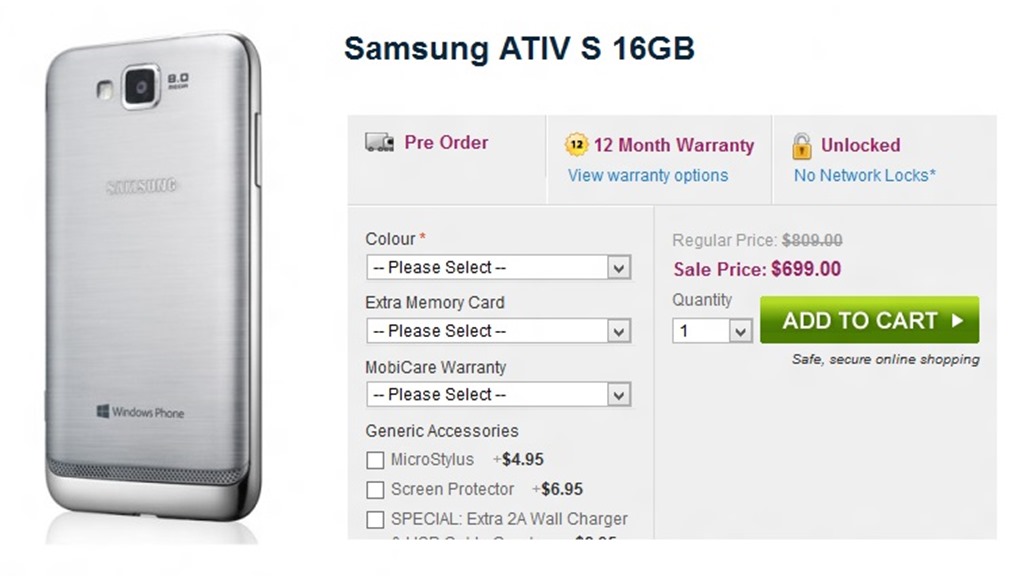
Task: Open the MobiCare Warranty dropdown
Action: (498, 395)
